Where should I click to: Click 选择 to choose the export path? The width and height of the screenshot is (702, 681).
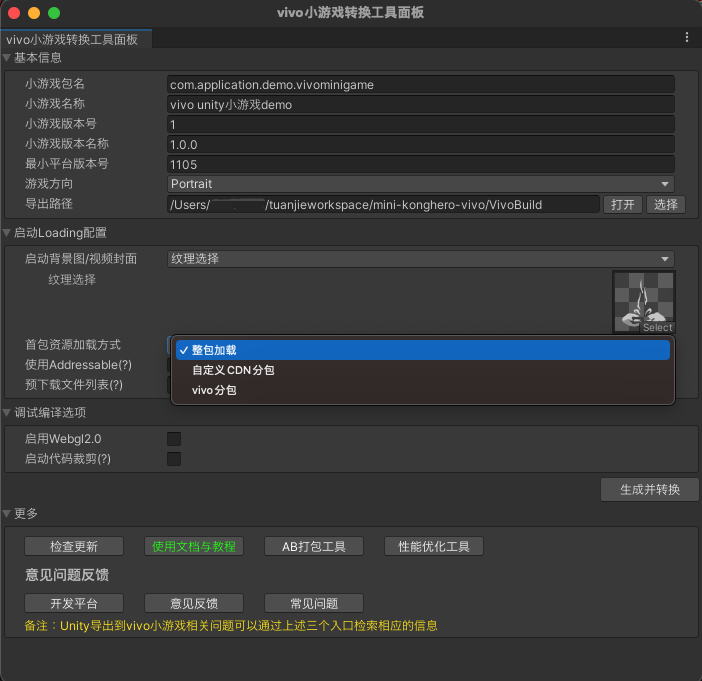coord(665,205)
